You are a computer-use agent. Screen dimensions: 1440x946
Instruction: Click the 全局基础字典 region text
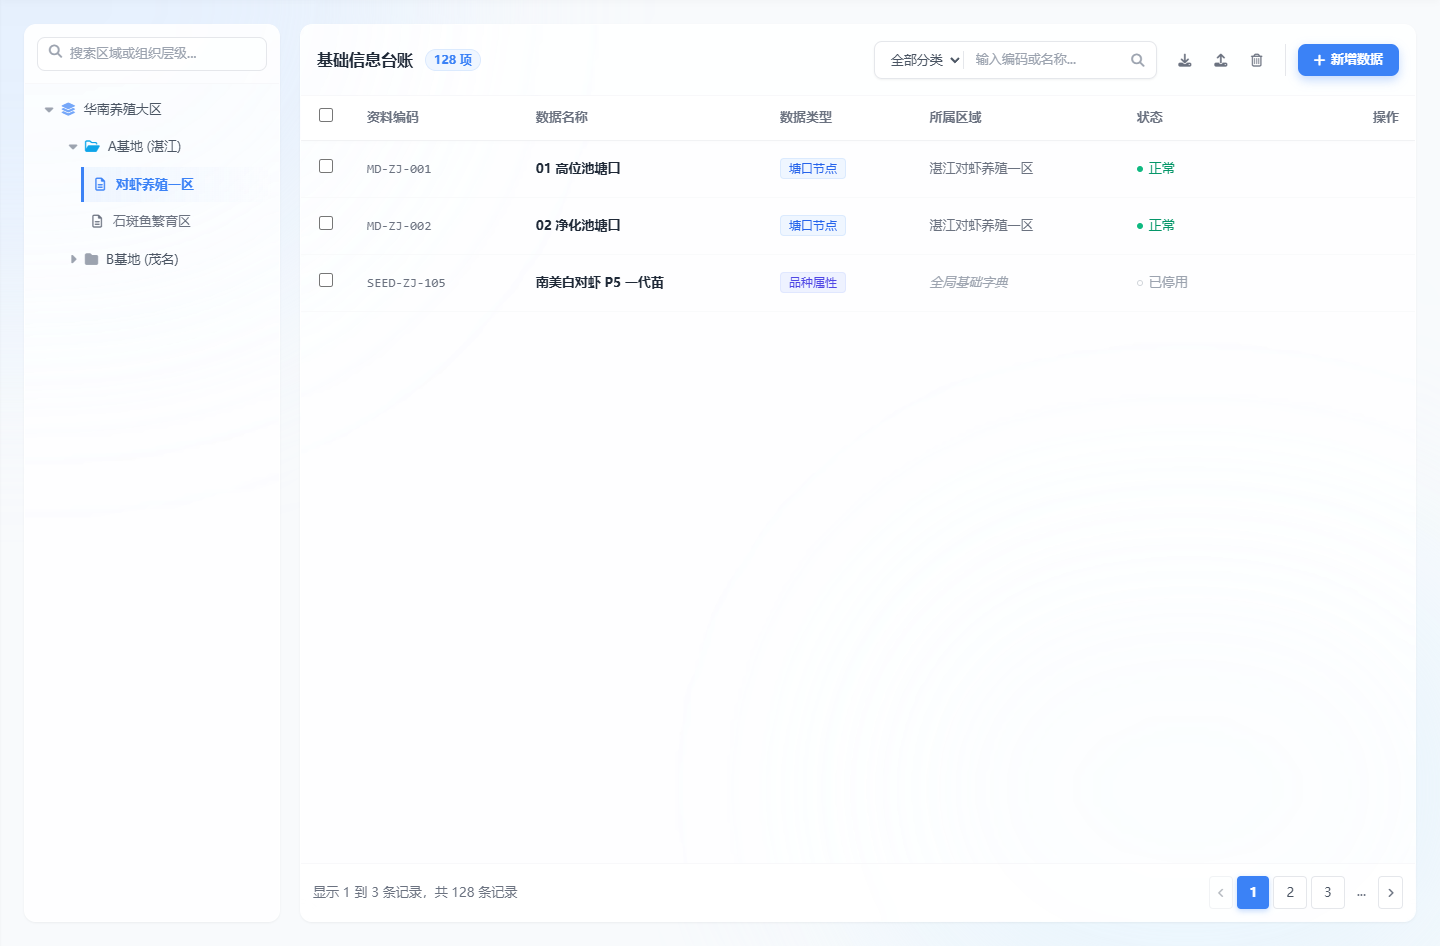pyautogui.click(x=969, y=282)
